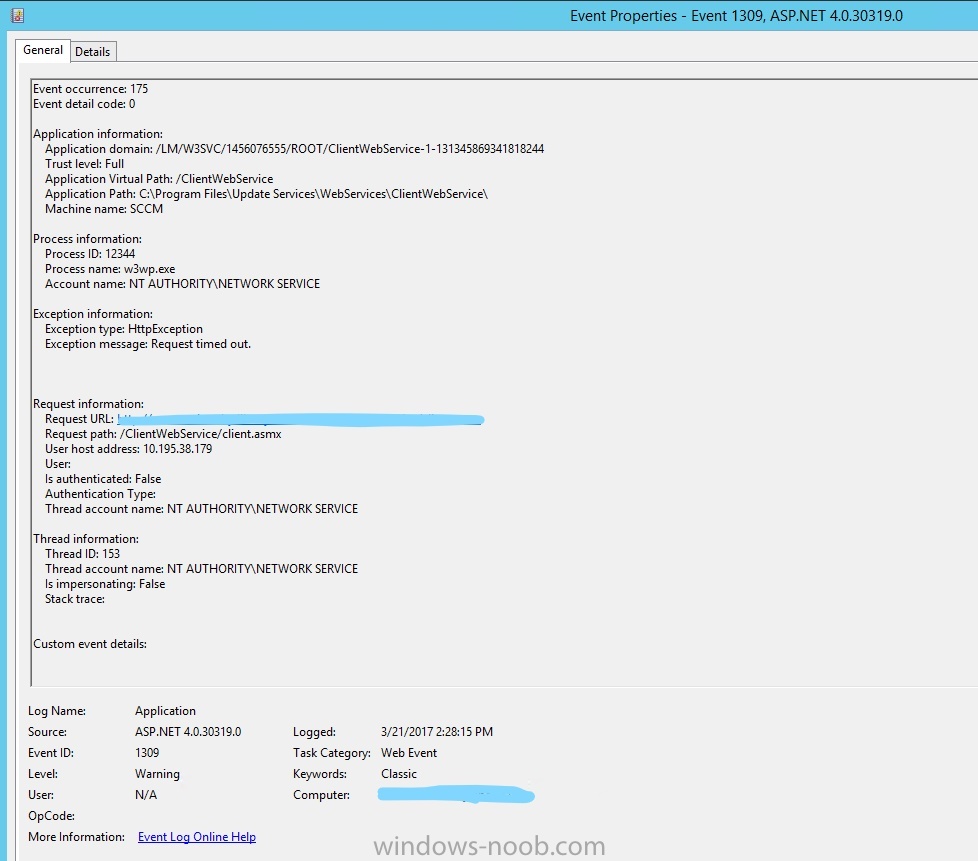Select the 'Event occurrence: 175' line
This screenshot has width=978, height=861.
click(90, 89)
